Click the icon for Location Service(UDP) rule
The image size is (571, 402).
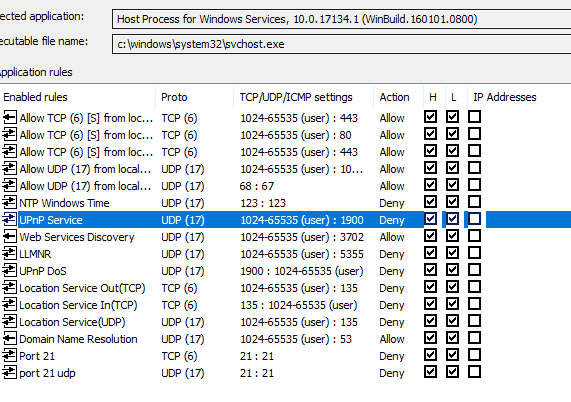coord(9,322)
